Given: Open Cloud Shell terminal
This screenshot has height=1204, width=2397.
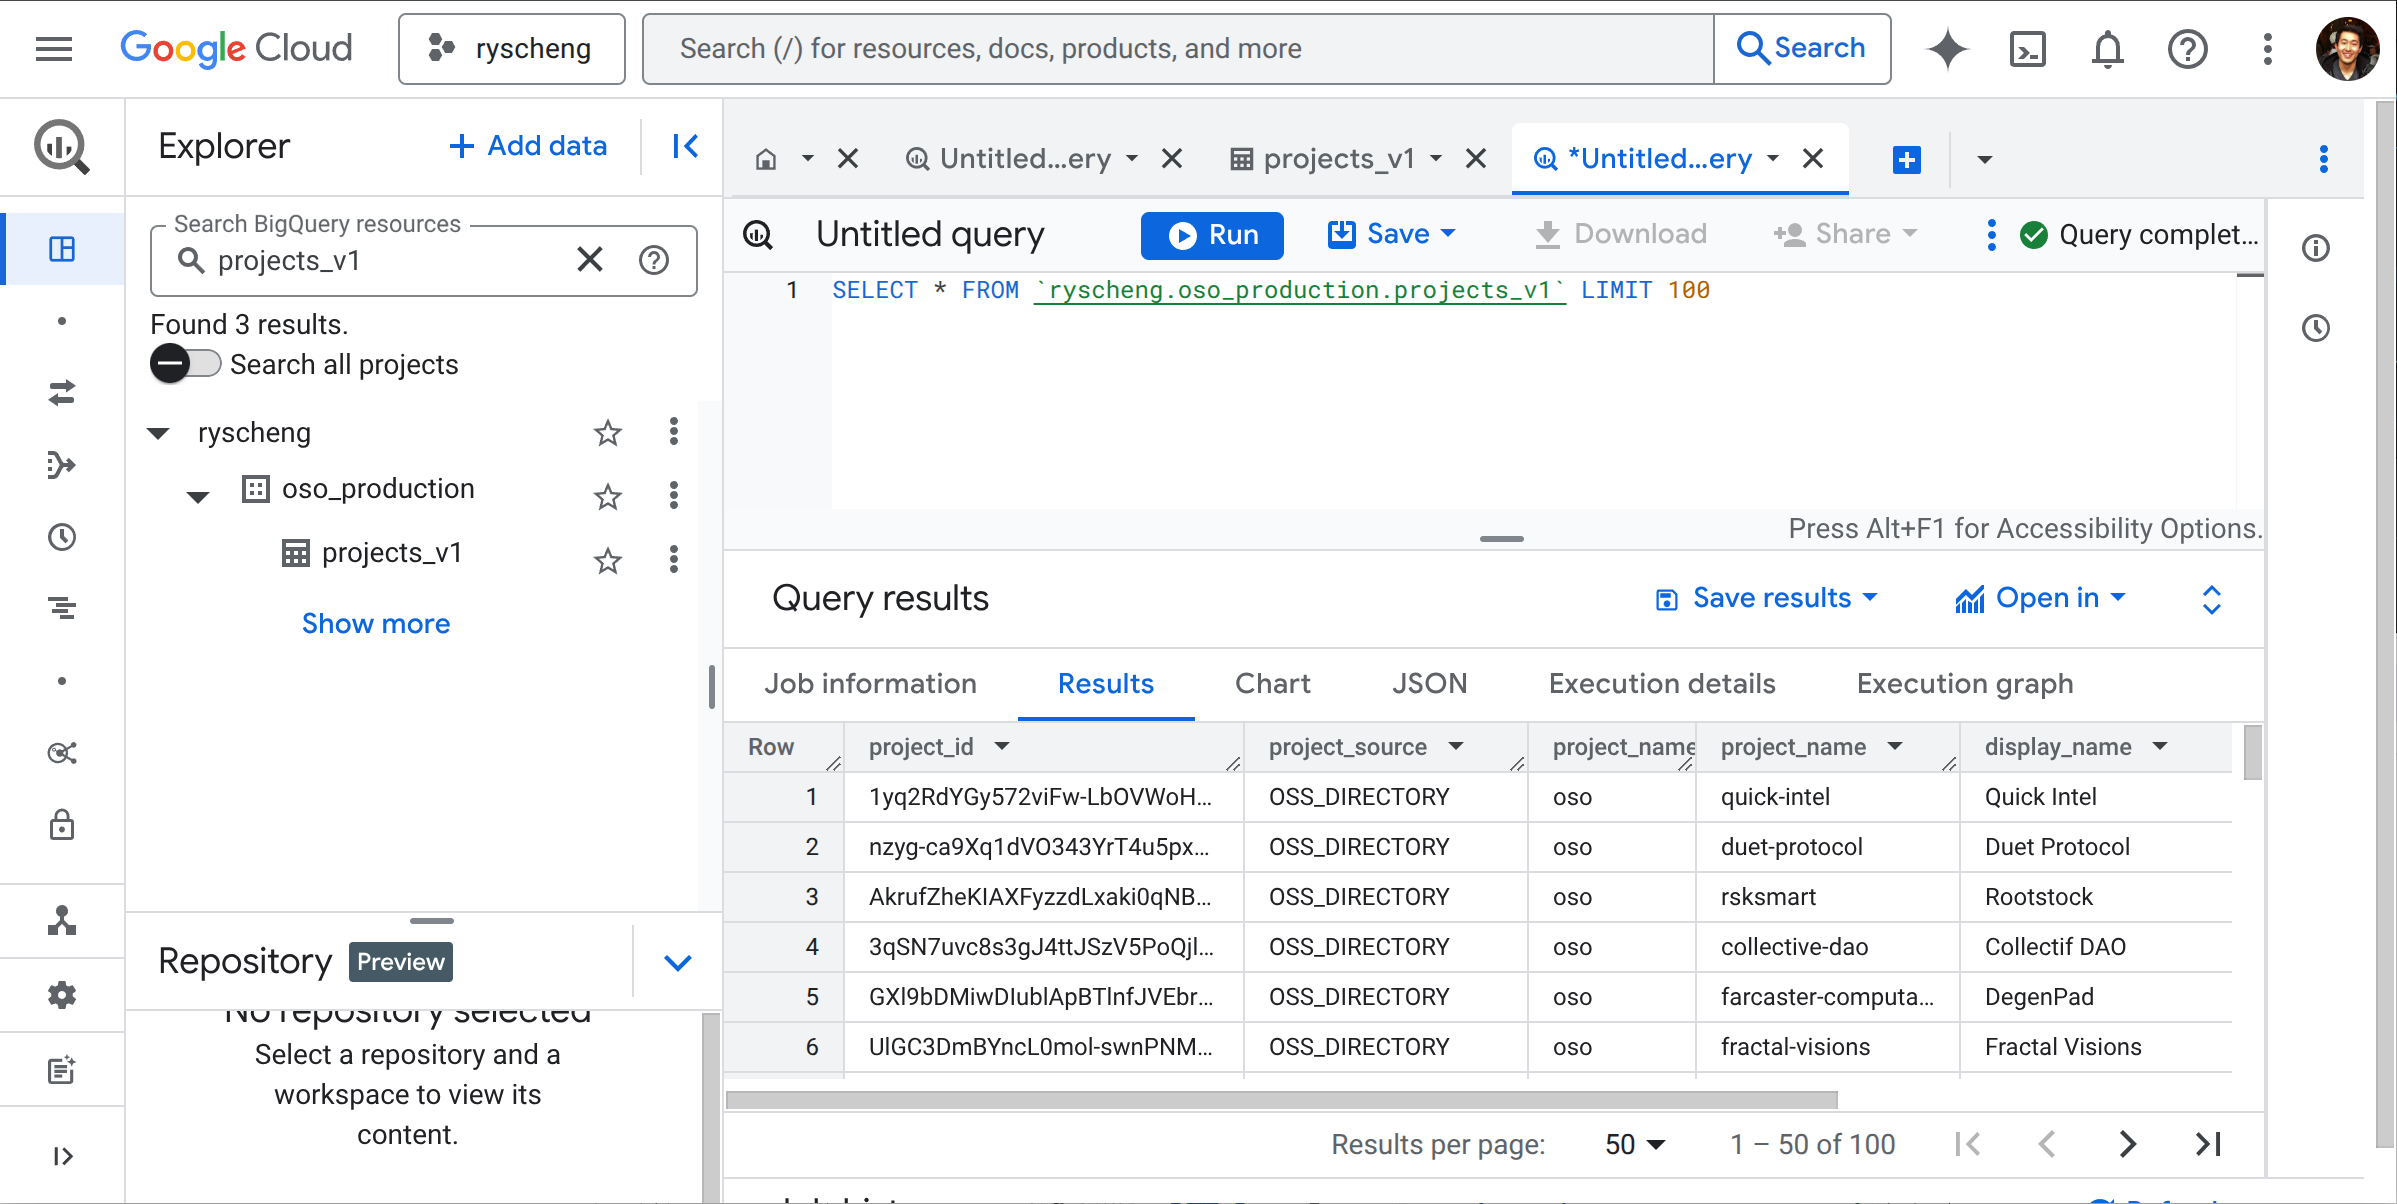Looking at the screenshot, I should (2027, 48).
